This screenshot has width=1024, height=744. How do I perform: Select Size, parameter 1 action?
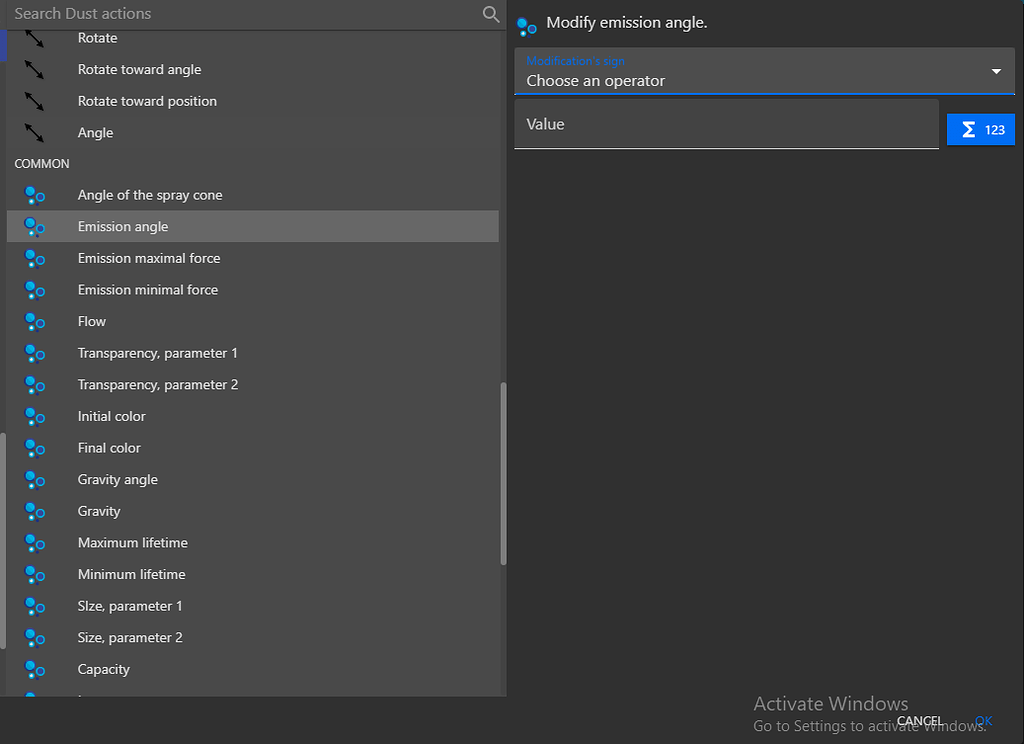253,606
